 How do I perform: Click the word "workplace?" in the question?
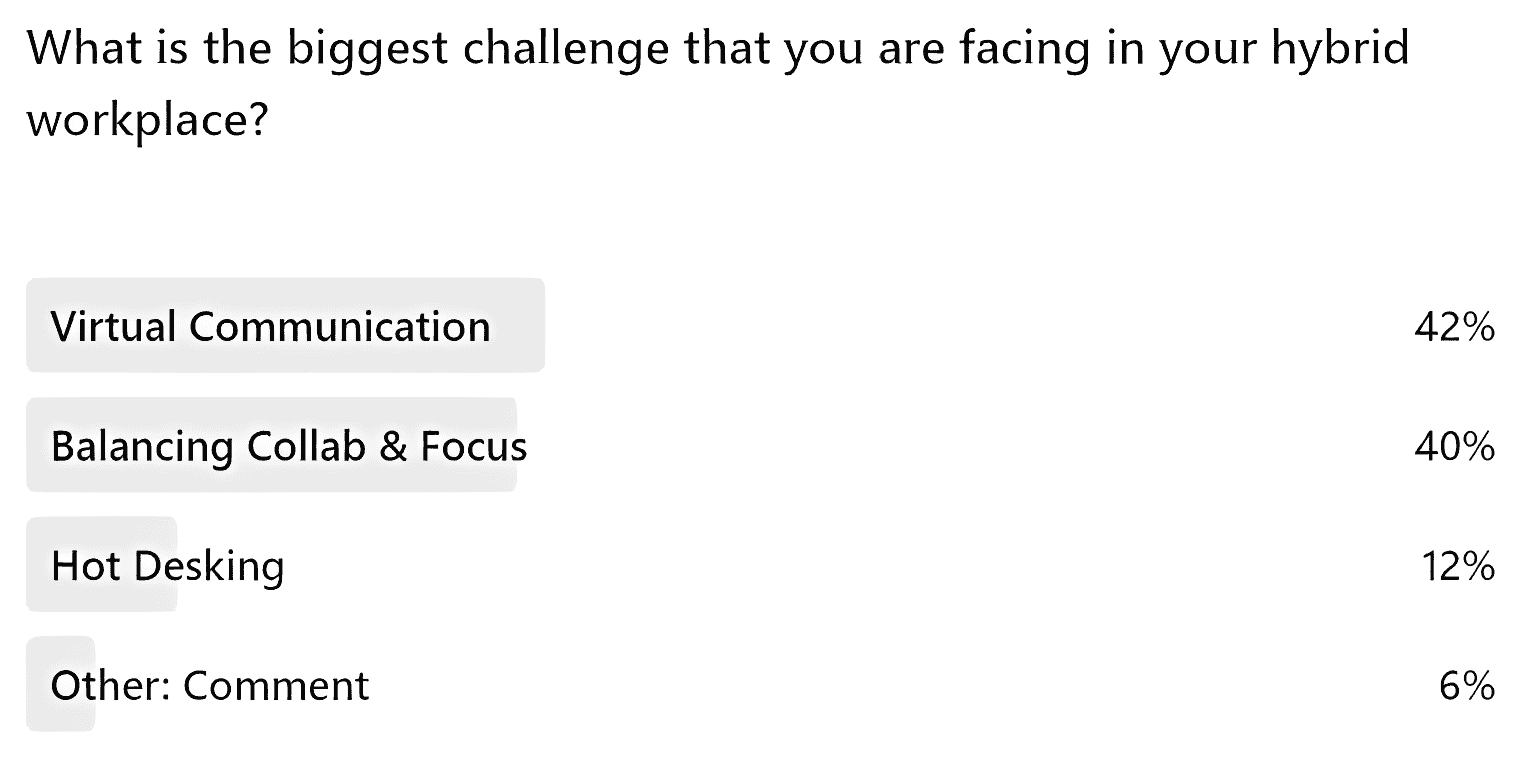pos(148,122)
